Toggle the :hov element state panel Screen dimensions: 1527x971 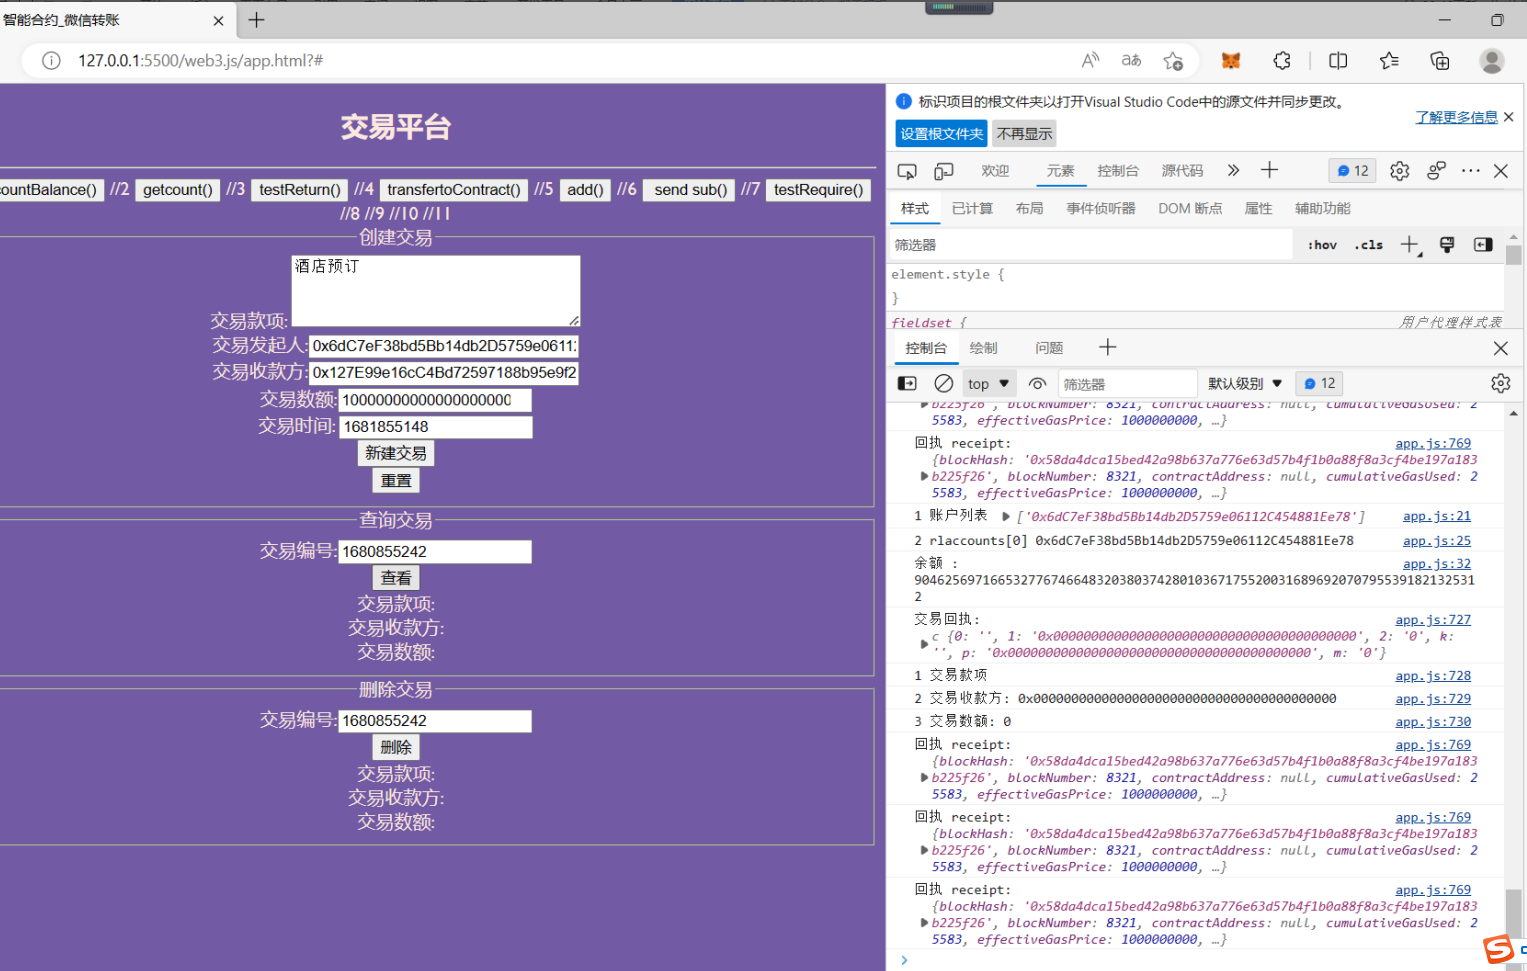tap(1322, 245)
